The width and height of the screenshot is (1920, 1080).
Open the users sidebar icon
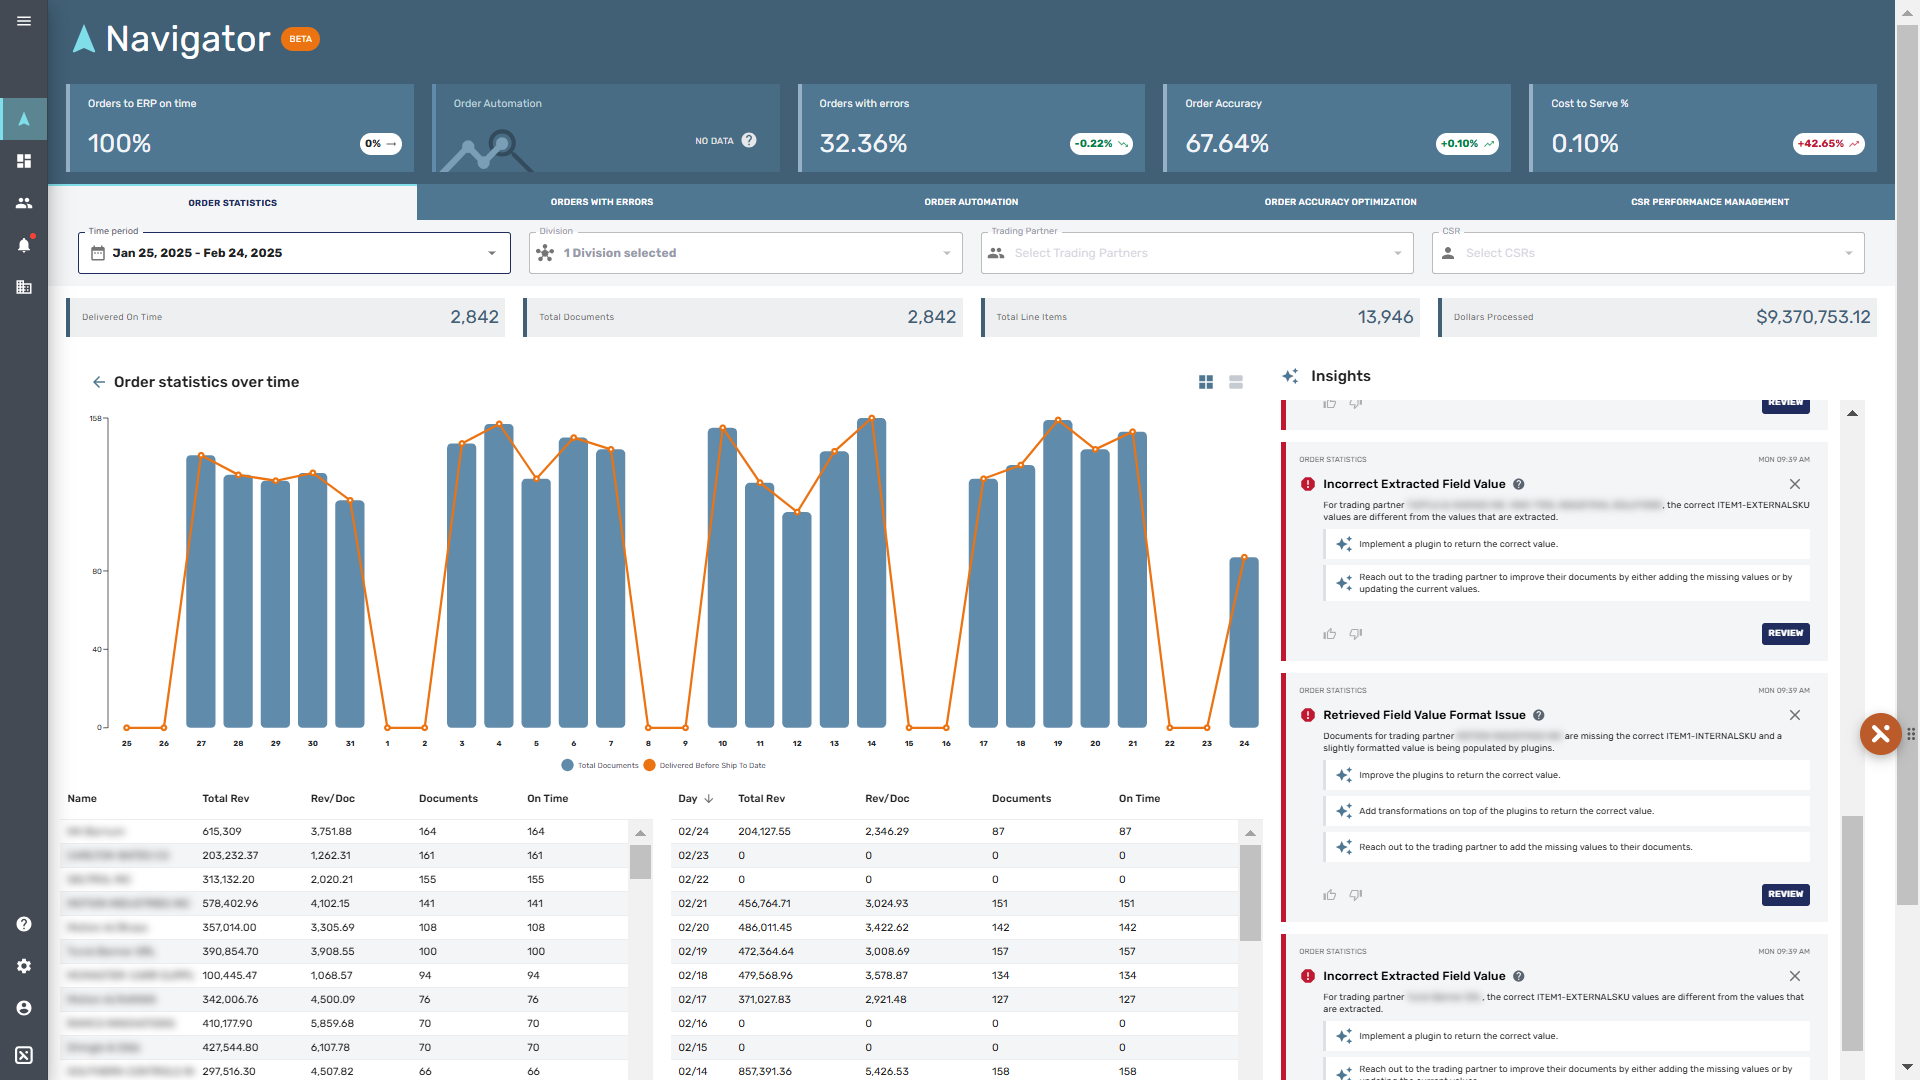coord(24,203)
